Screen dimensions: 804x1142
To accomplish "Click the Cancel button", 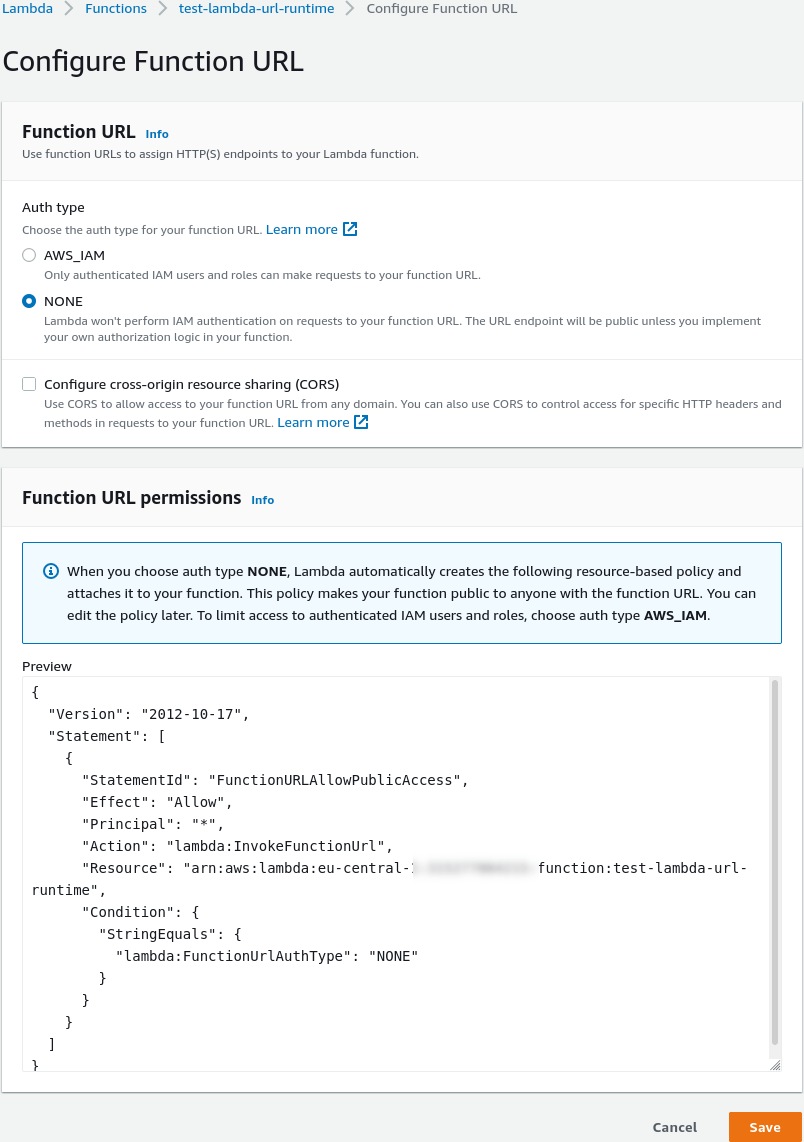I will coord(674,1127).
